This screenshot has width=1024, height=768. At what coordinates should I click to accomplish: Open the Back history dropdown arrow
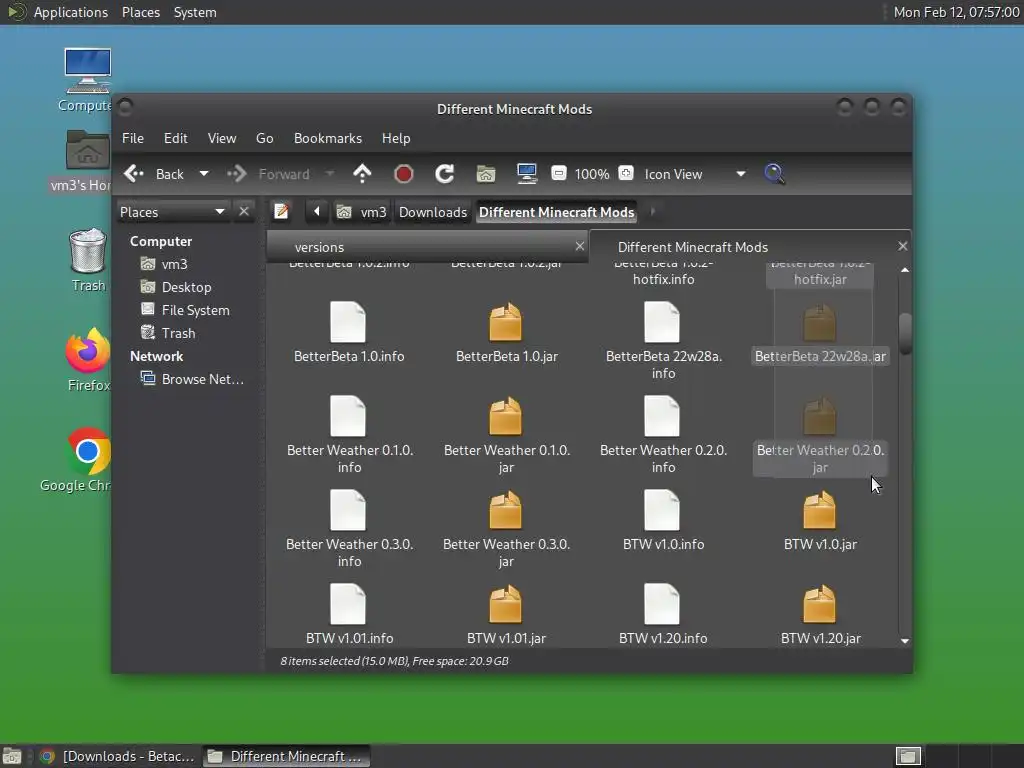[204, 174]
